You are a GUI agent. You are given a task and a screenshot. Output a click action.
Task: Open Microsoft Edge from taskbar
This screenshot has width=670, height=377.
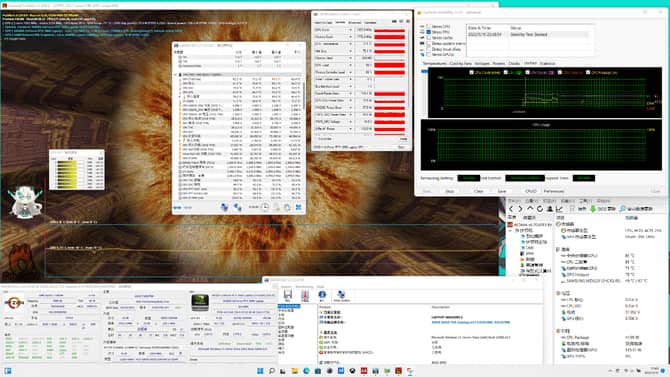pos(306,371)
